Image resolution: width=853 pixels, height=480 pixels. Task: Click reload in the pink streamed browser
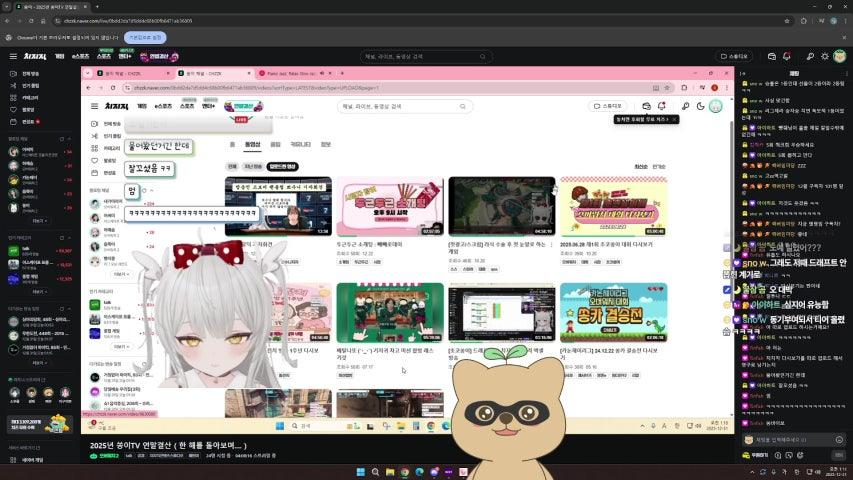click(113, 88)
